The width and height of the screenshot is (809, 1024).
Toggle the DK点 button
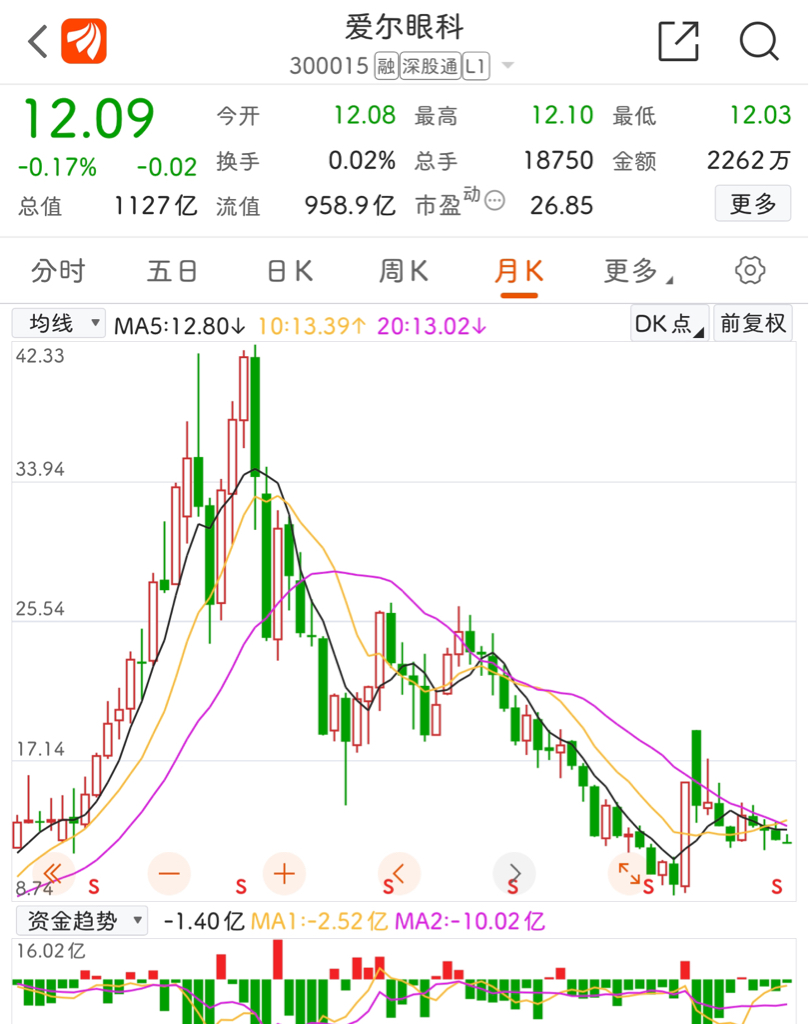669,323
